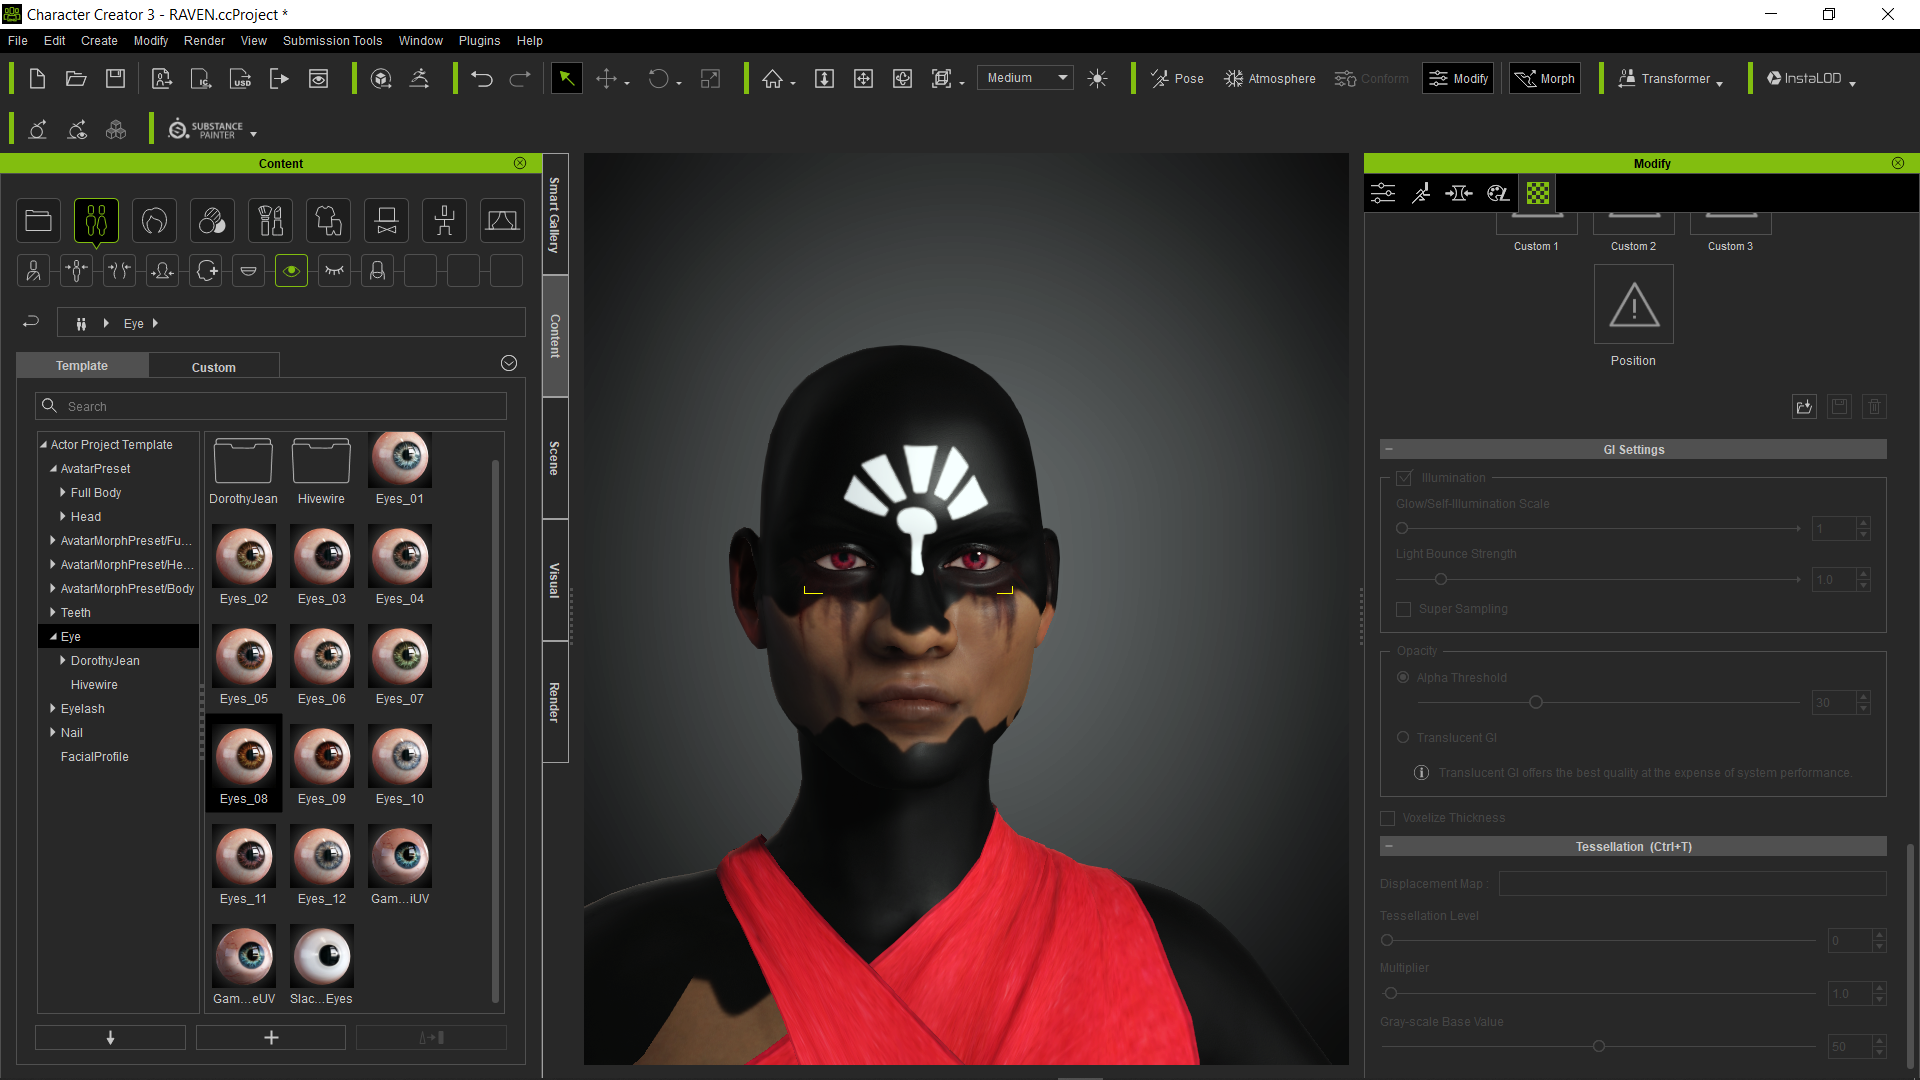
Task: Open the Smart Gallery side tab
Action: [555, 214]
